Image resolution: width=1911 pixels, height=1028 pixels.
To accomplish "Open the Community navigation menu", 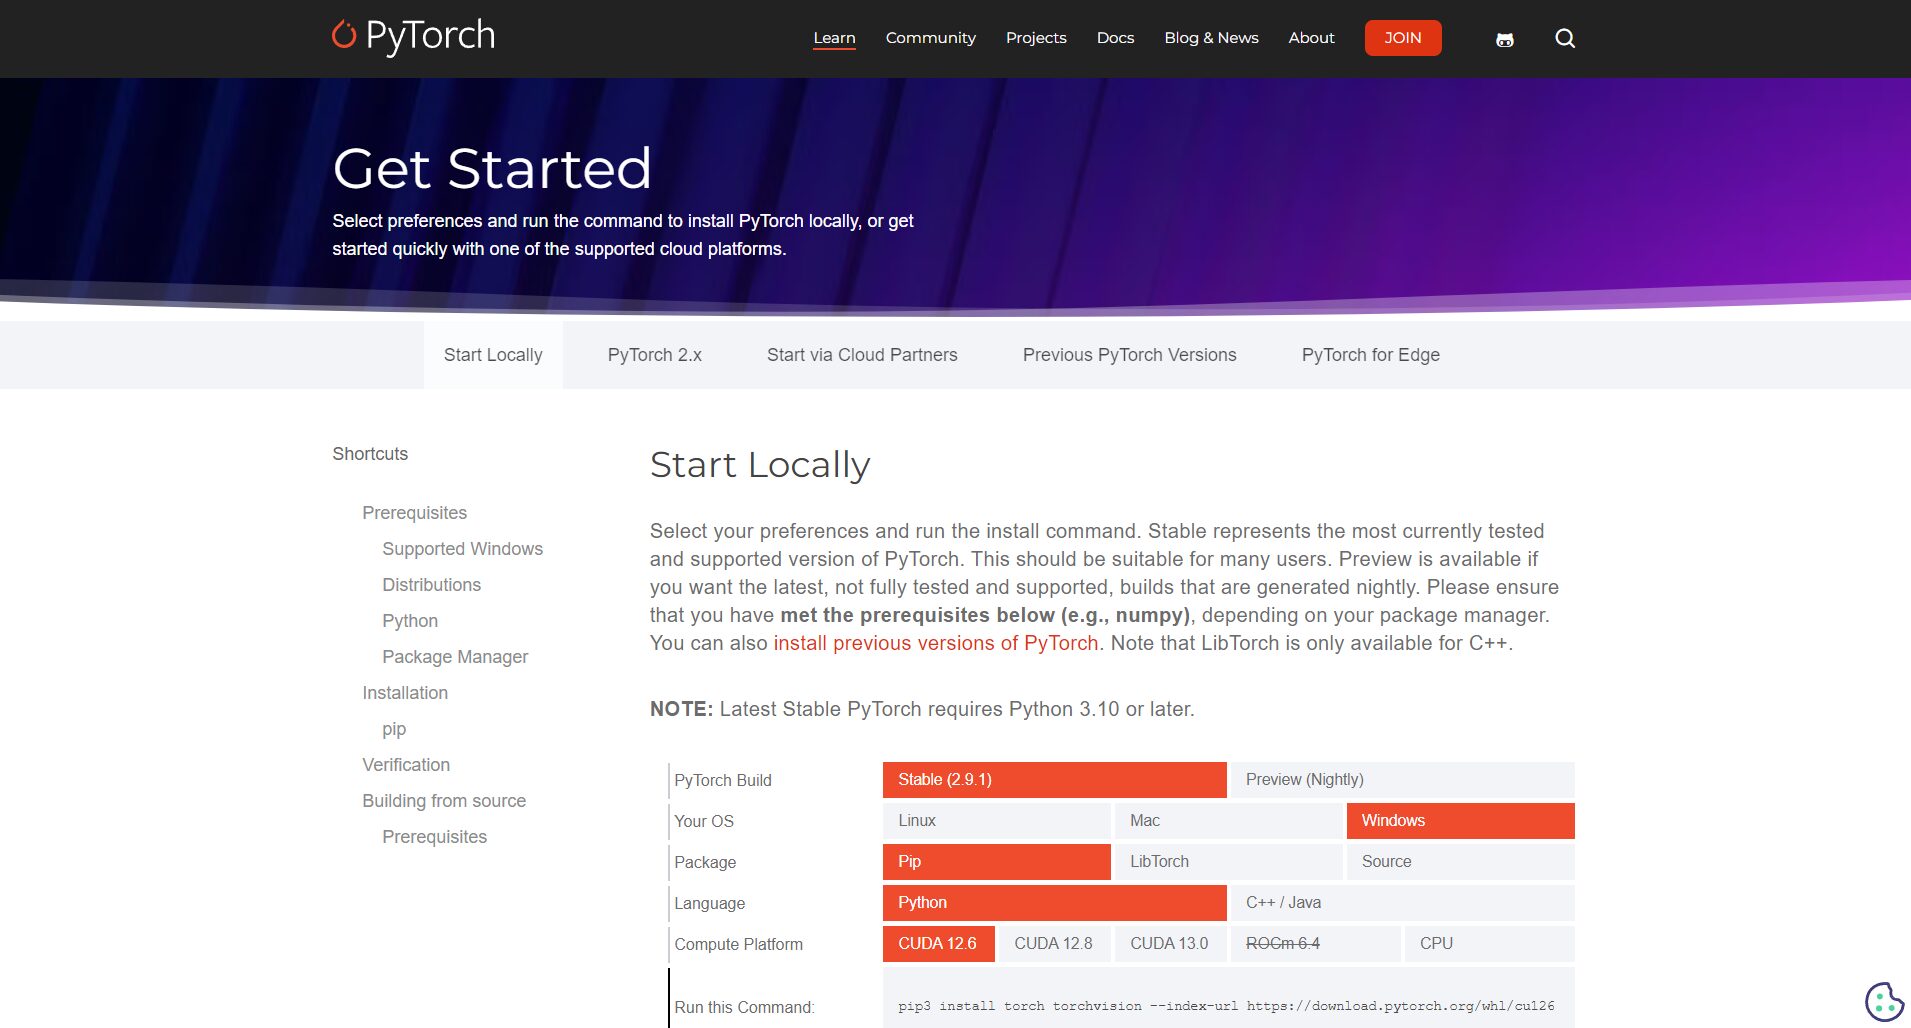I will pos(930,38).
